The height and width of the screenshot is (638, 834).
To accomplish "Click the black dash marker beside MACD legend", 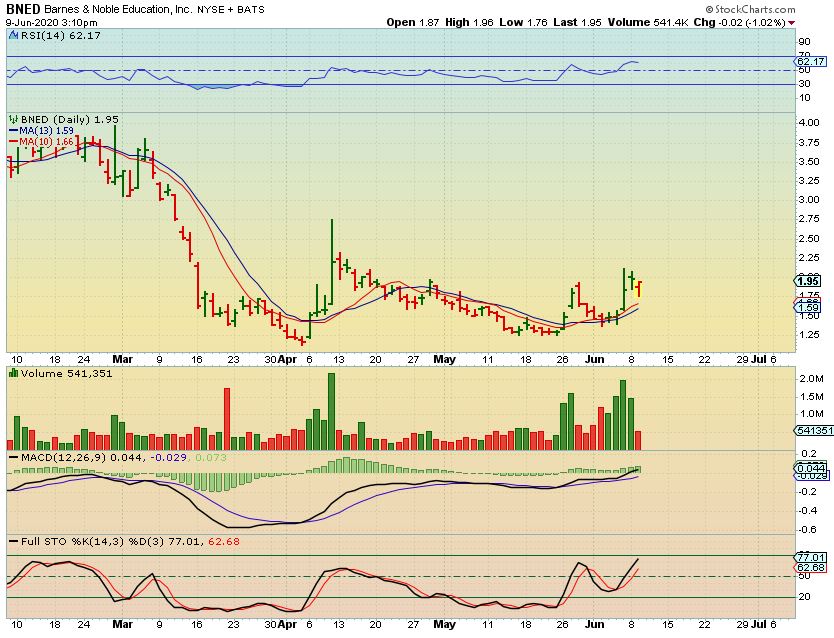I will tap(13, 458).
